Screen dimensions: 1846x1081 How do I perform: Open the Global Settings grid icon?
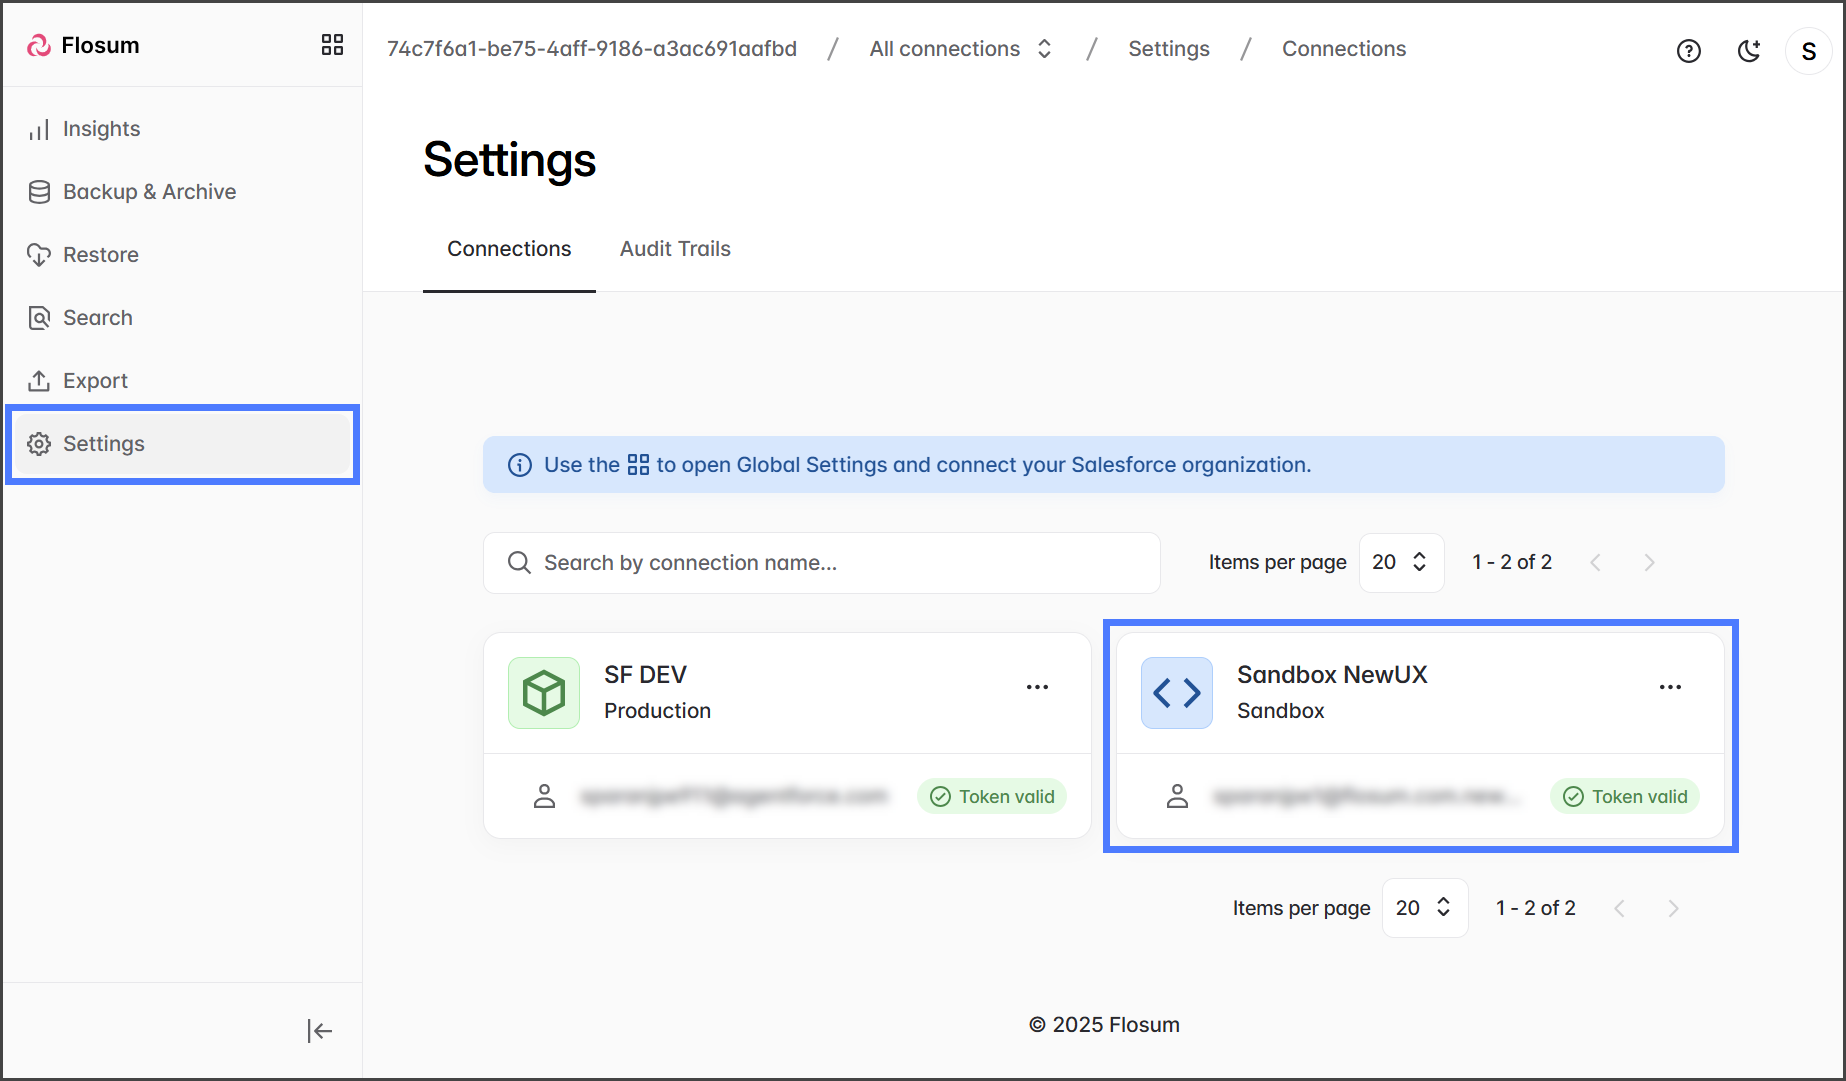click(x=332, y=45)
